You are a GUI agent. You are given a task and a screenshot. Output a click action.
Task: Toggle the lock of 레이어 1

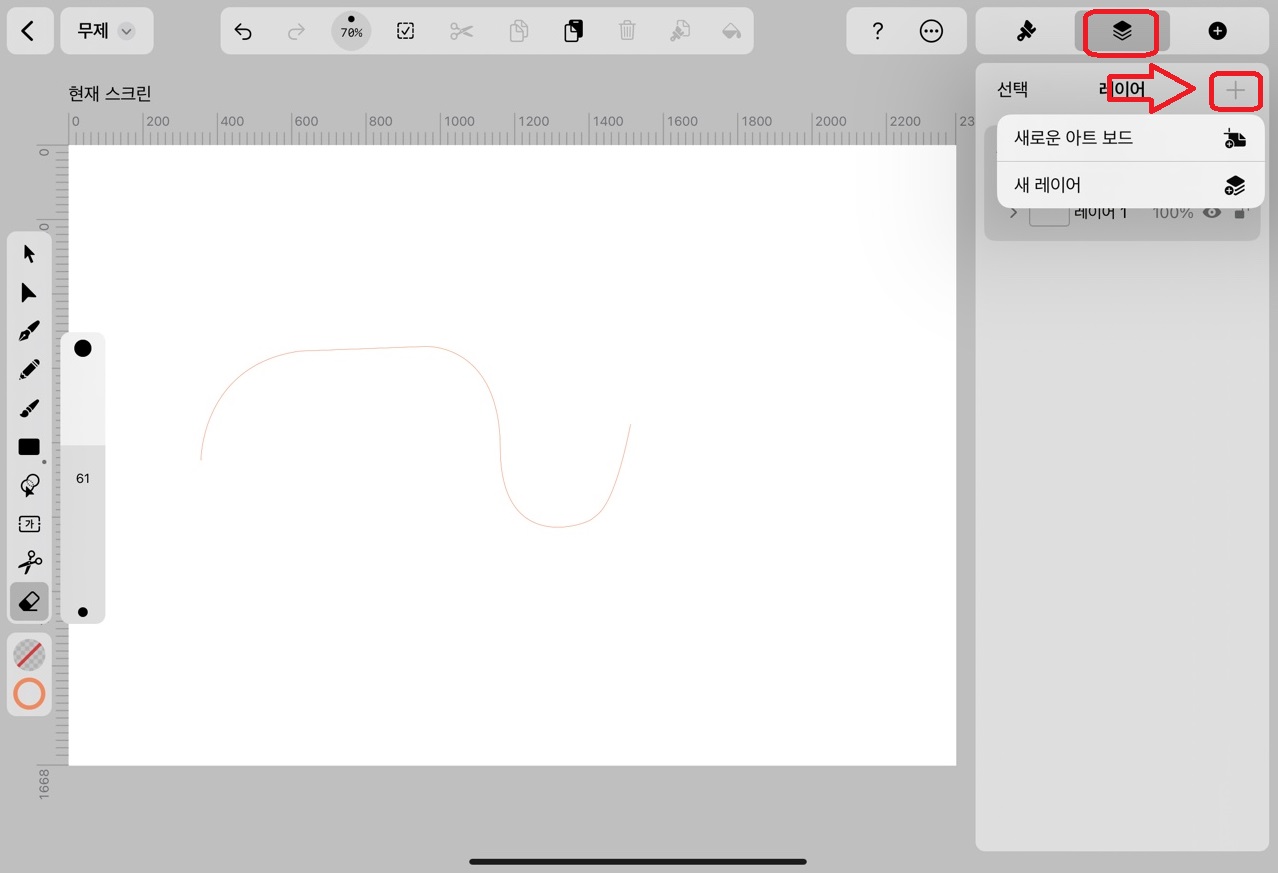coord(1240,213)
